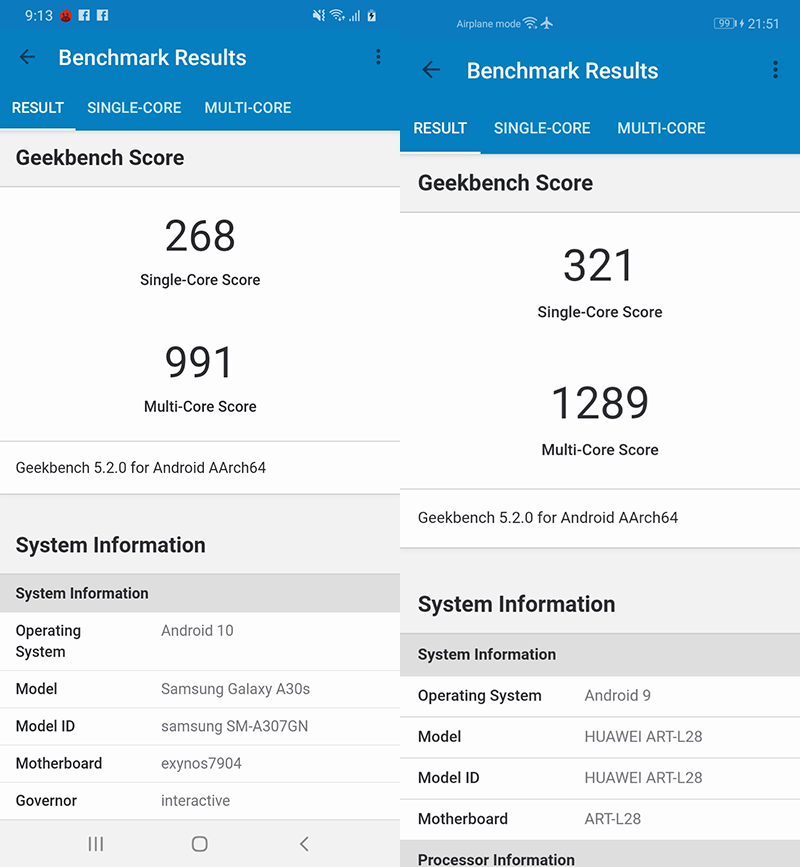Tap the 21:51 clock in Huawei status bar

(764, 24)
